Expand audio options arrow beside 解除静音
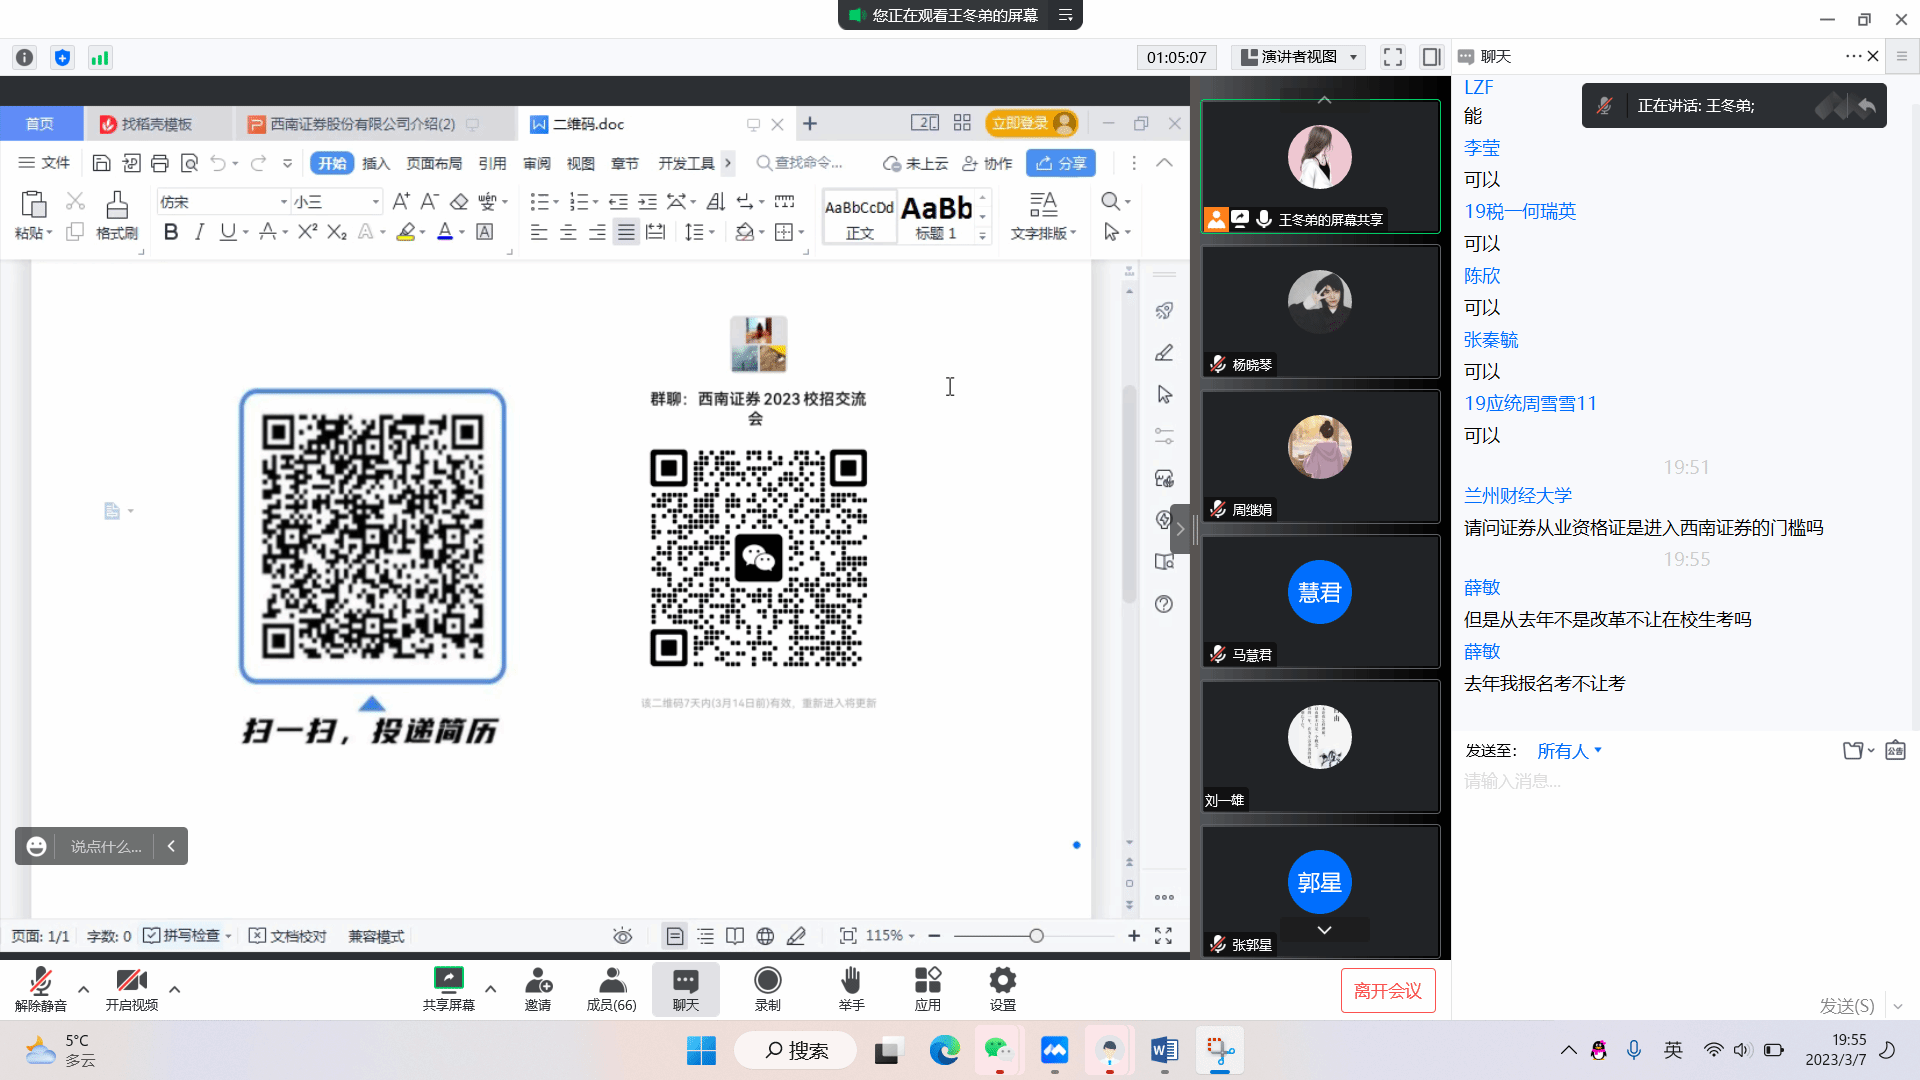Image resolution: width=1920 pixels, height=1080 pixels. [83, 989]
